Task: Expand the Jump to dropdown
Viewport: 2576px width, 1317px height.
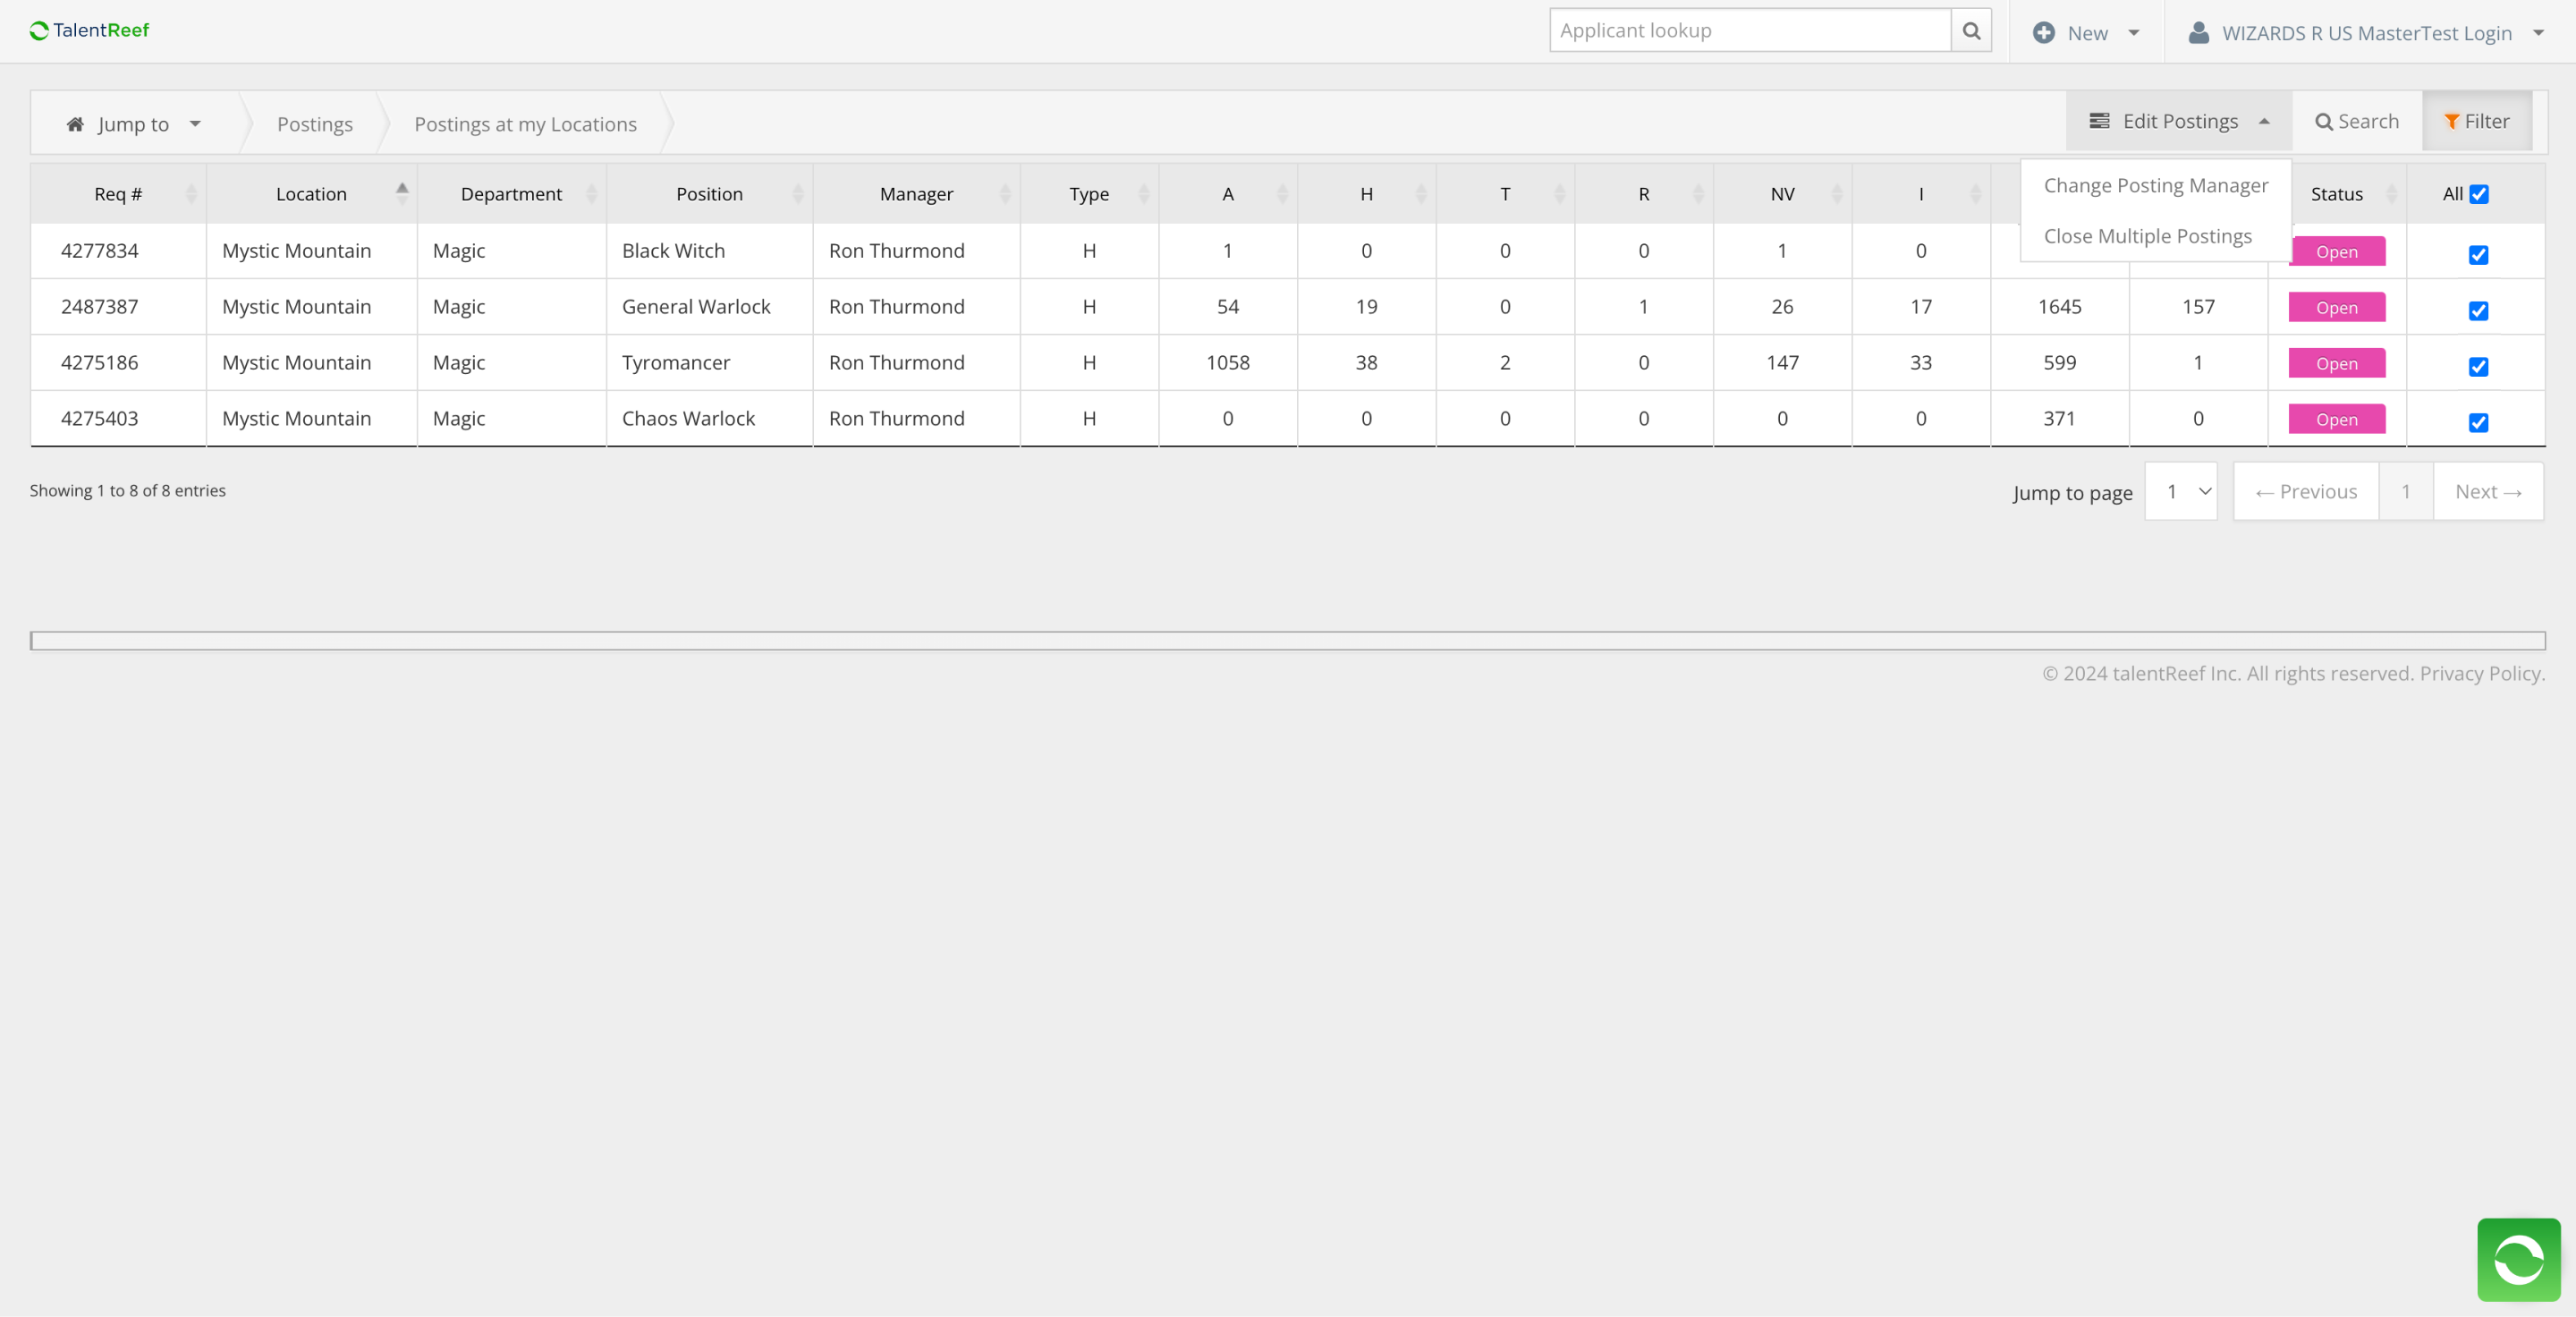Action: (x=134, y=124)
